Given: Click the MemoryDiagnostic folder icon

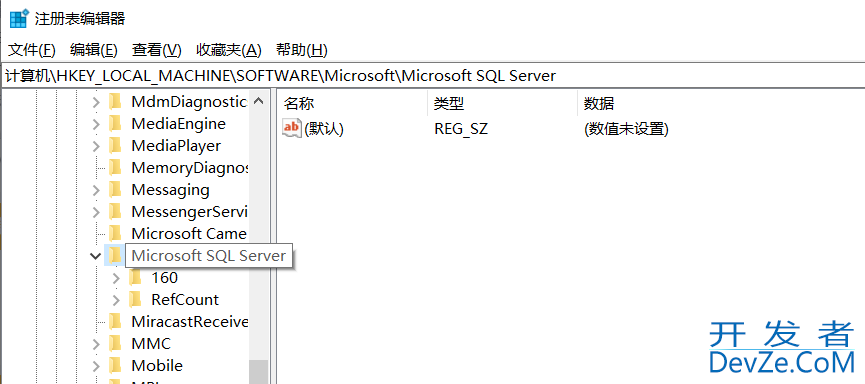Looking at the screenshot, I should tap(115, 167).
